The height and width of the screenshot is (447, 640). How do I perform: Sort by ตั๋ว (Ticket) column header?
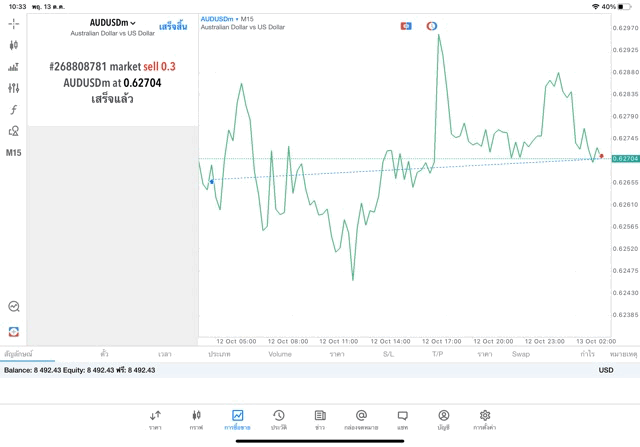(104, 354)
